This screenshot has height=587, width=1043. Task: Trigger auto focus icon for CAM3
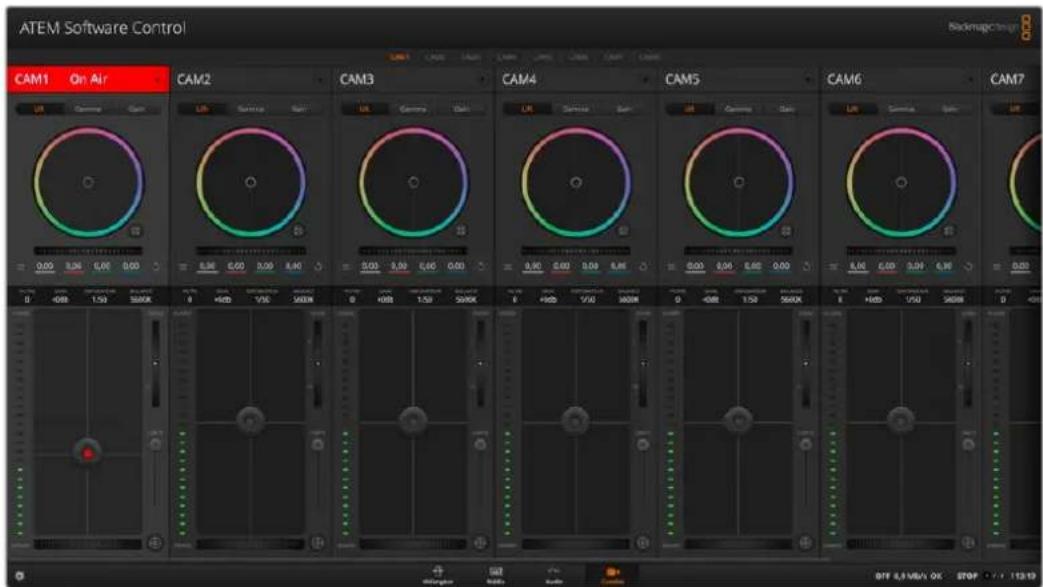point(480,542)
